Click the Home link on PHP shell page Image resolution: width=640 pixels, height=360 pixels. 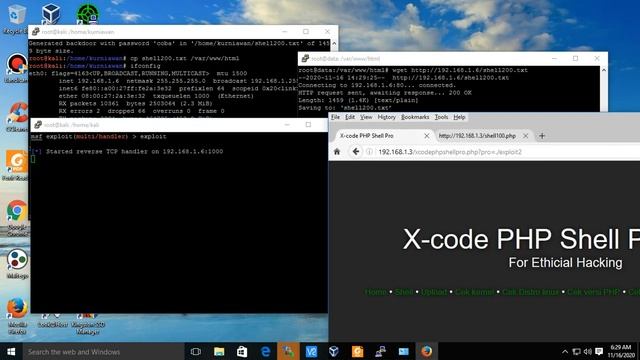376,292
